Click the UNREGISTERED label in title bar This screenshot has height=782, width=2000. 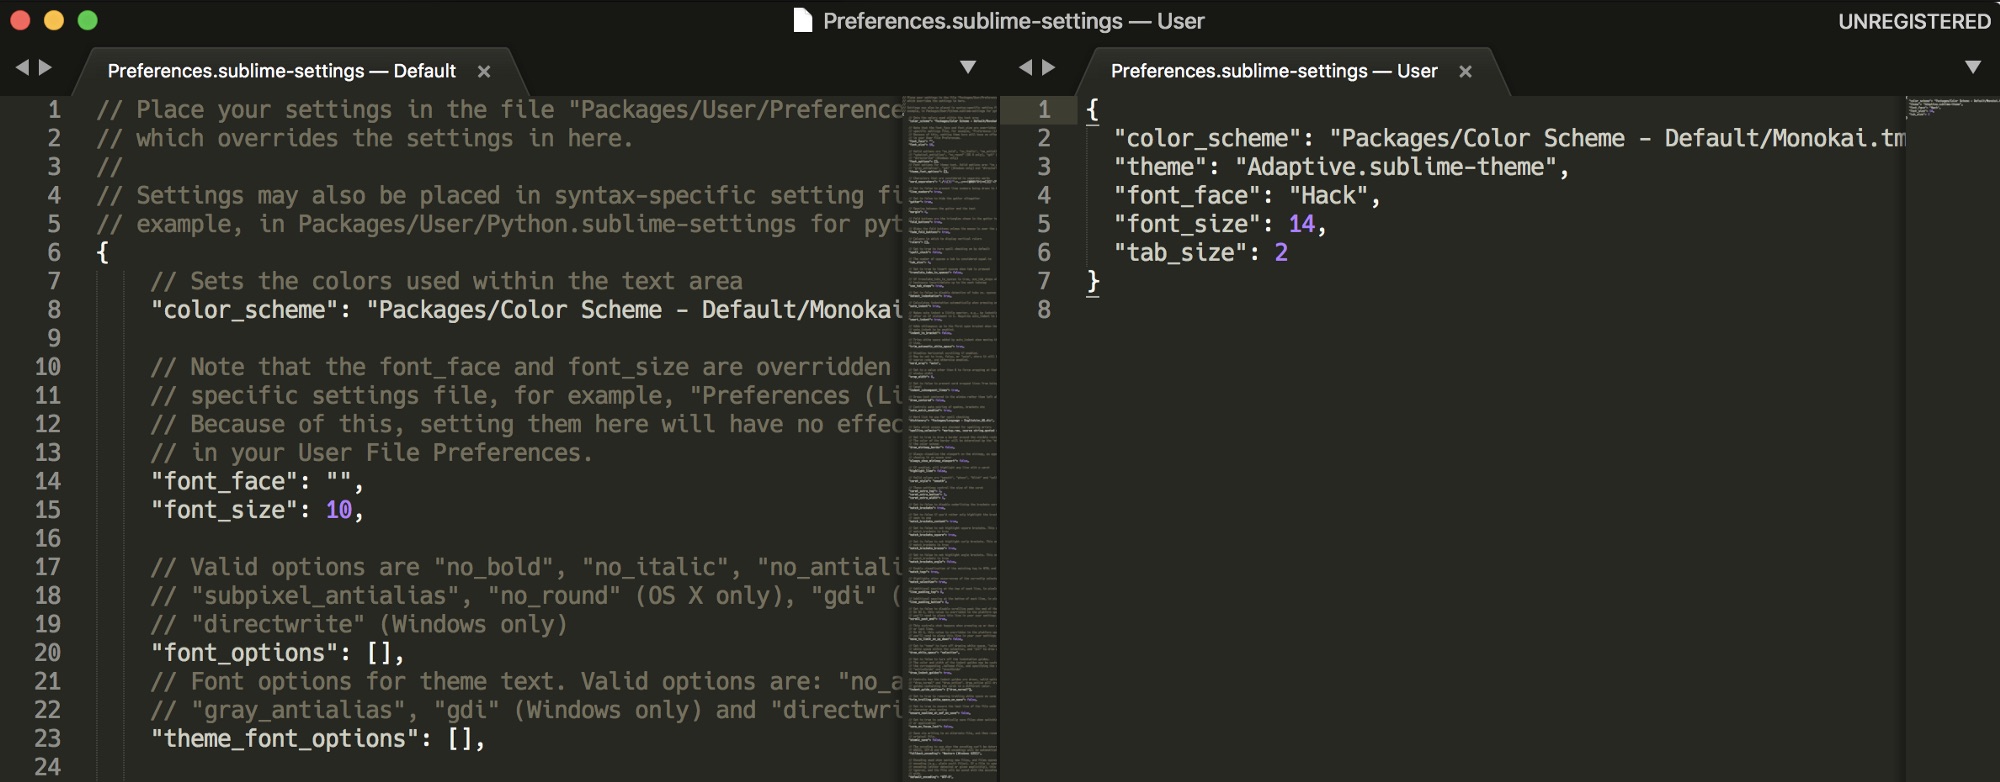tap(1914, 22)
